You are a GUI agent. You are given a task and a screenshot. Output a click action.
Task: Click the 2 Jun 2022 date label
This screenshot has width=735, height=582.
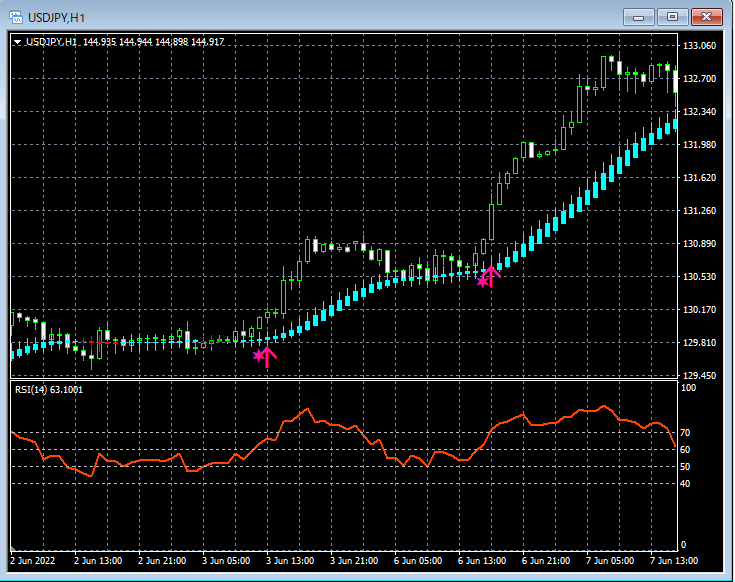(32, 561)
